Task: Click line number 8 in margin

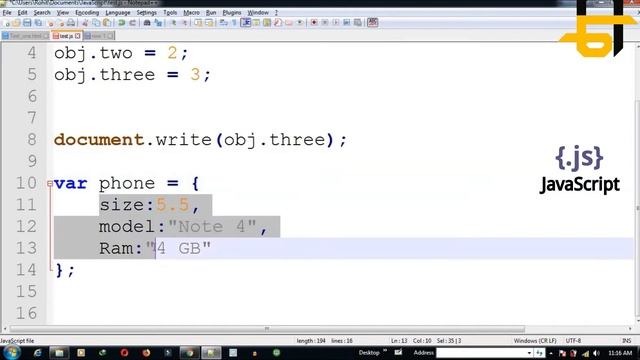Action: click(32, 140)
